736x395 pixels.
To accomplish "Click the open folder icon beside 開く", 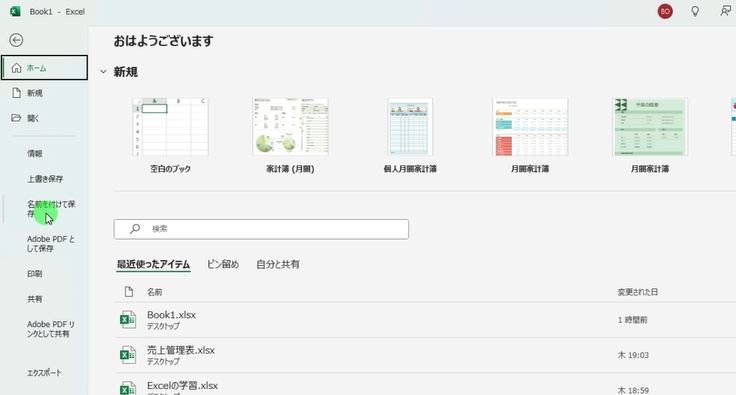I will point(16,118).
